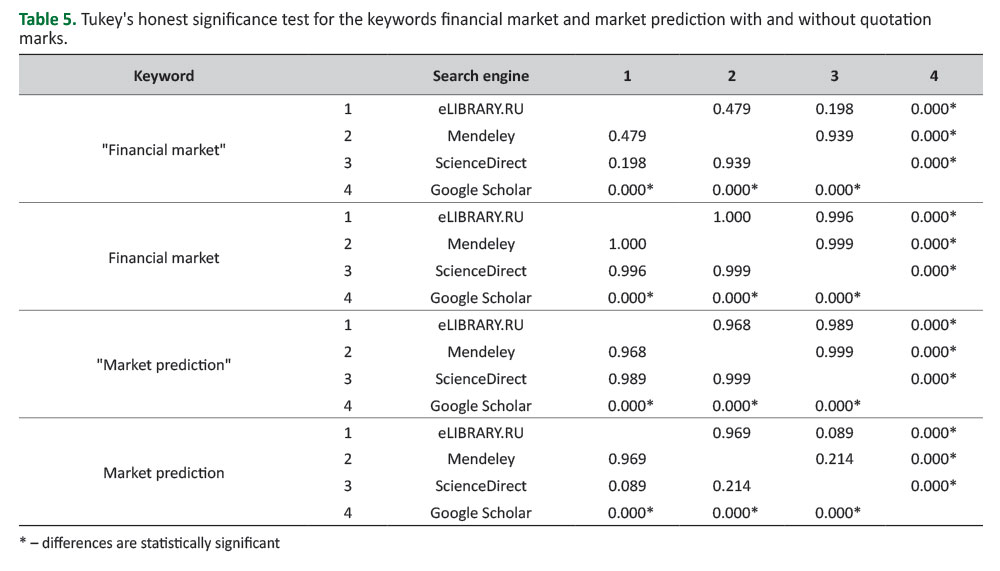Select 0.089 in the eLIBRARY.RU row
Image resolution: width=1000 pixels, height=571 pixels.
click(x=834, y=432)
